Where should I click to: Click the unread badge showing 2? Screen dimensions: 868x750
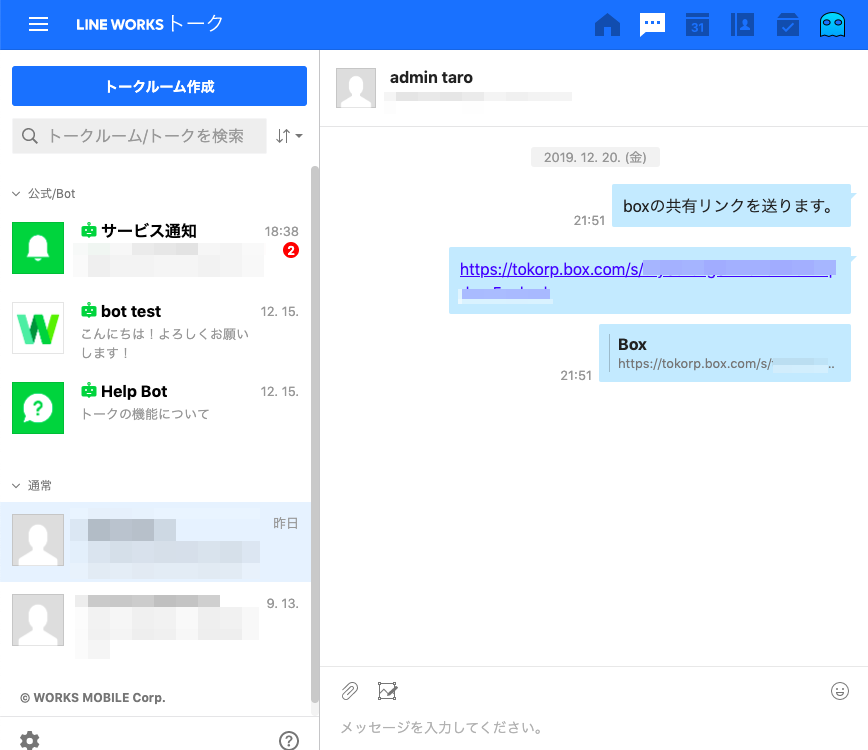pyautogui.click(x=291, y=250)
